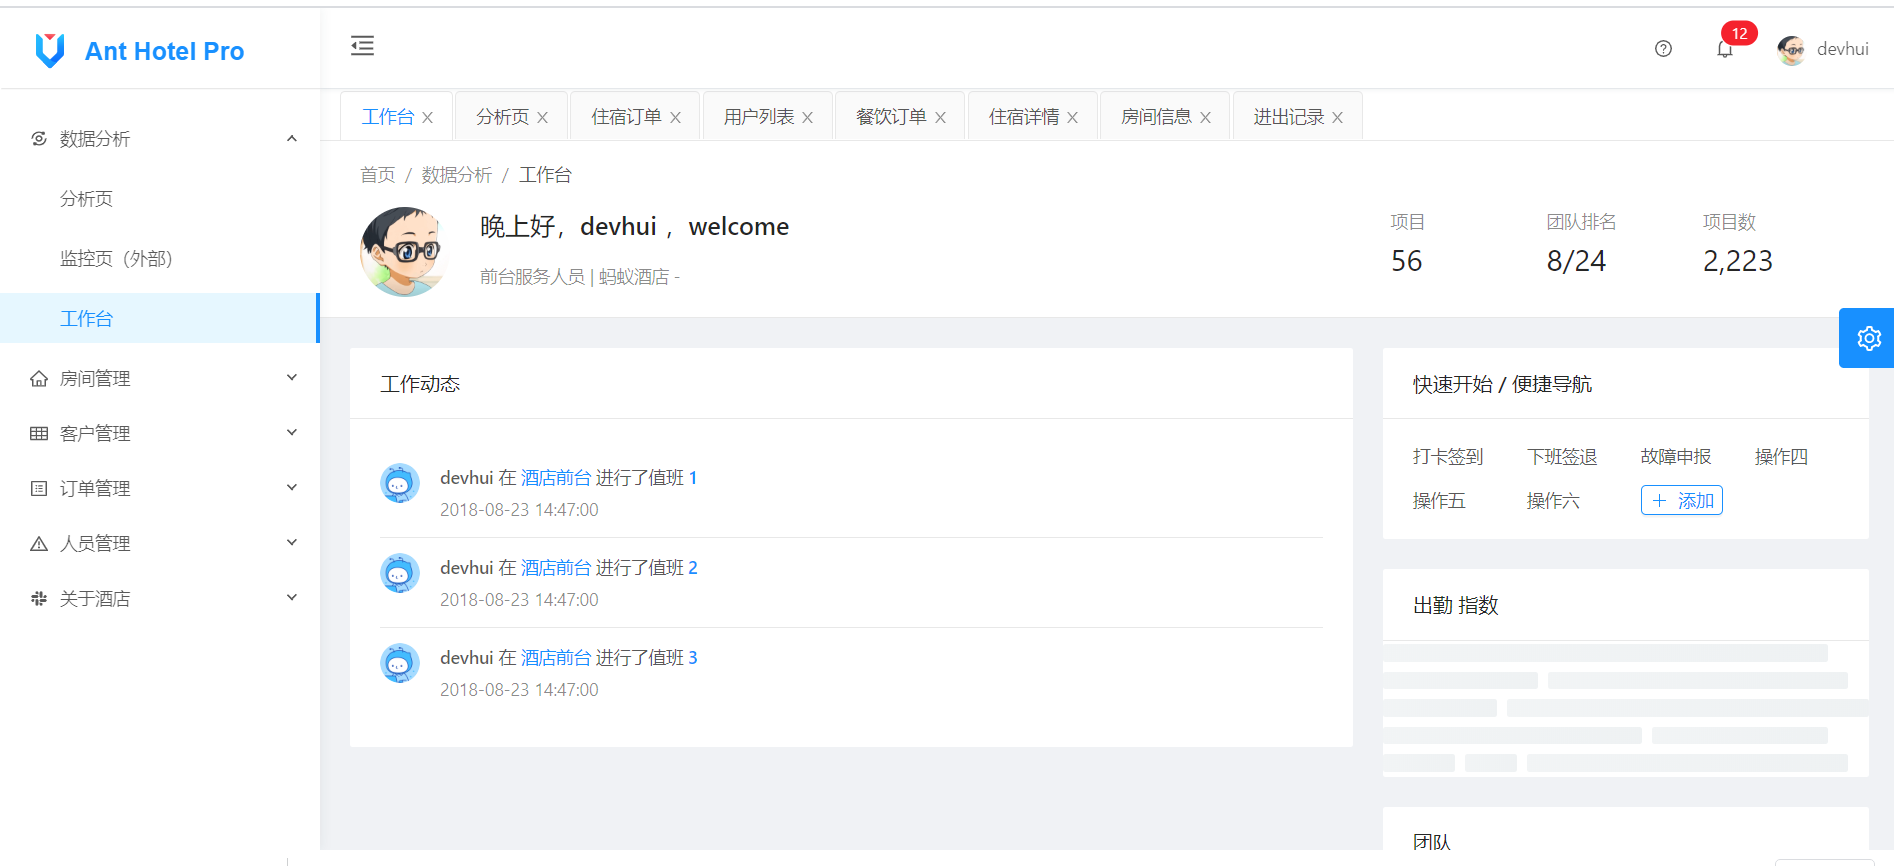The image size is (1894, 866).
Task: Open 酒店前台 link in 值班 1 entry
Action: (556, 478)
